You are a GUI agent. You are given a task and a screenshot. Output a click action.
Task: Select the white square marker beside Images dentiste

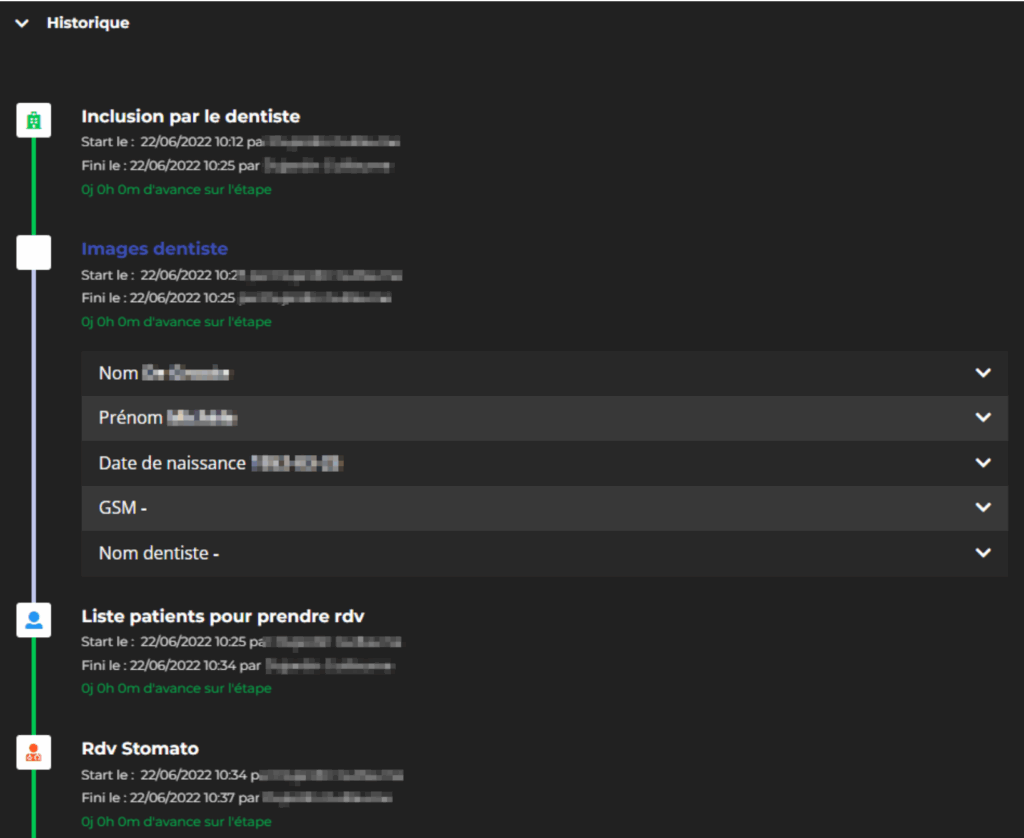click(x=34, y=253)
